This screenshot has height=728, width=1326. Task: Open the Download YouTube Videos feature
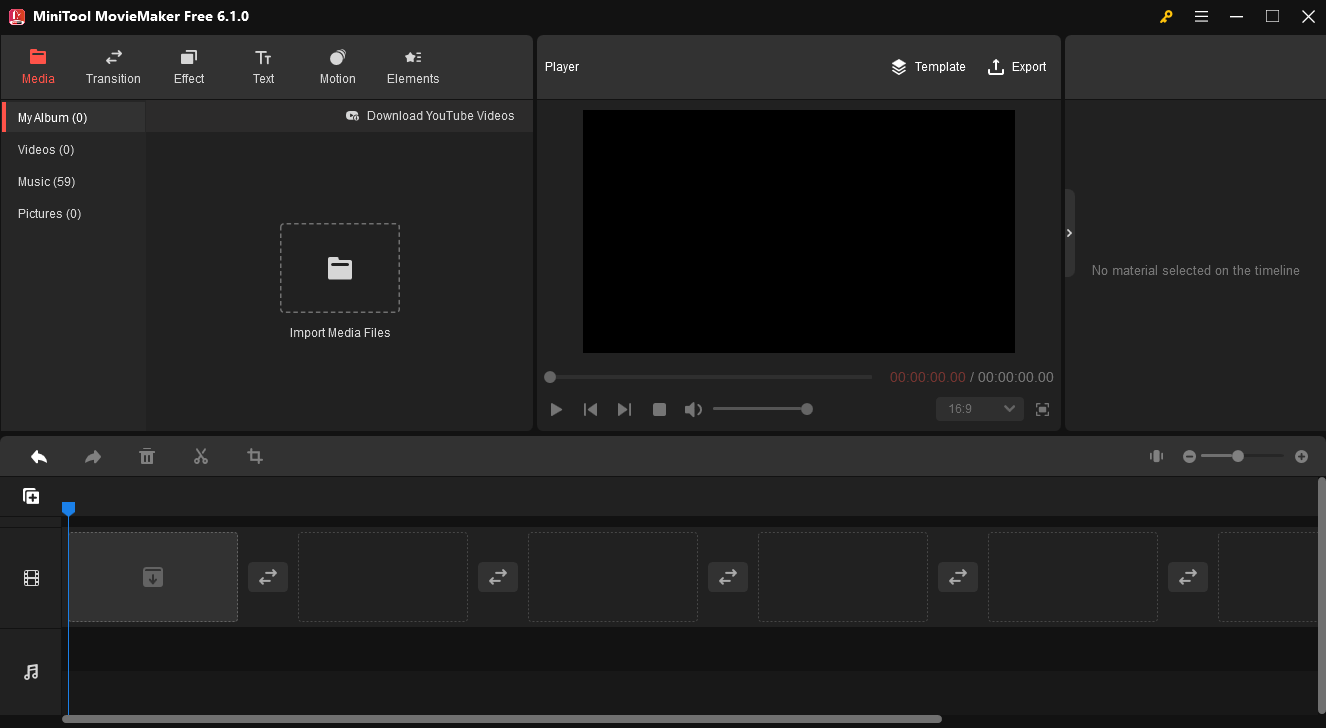coord(430,115)
